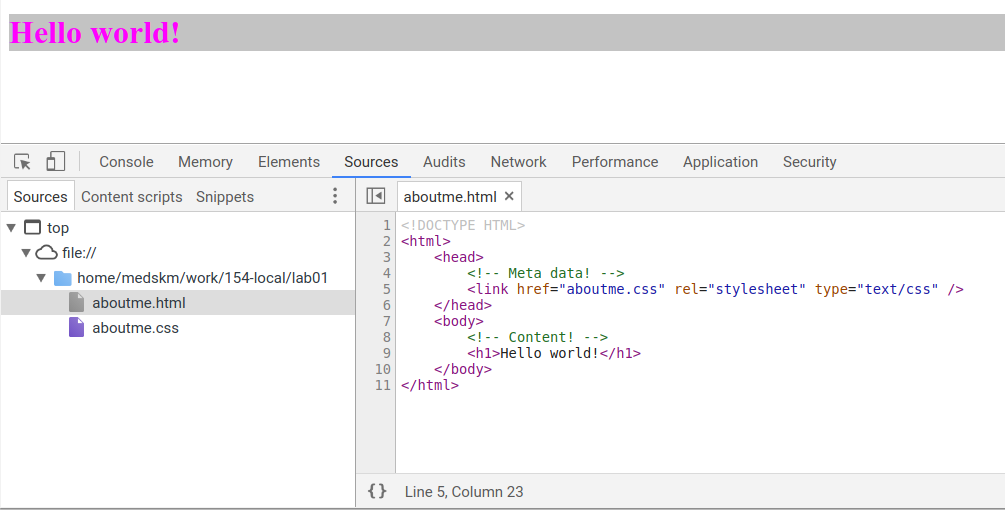The width and height of the screenshot is (1005, 510).
Task: Click the Hello world! heading
Action: [x=95, y=33]
